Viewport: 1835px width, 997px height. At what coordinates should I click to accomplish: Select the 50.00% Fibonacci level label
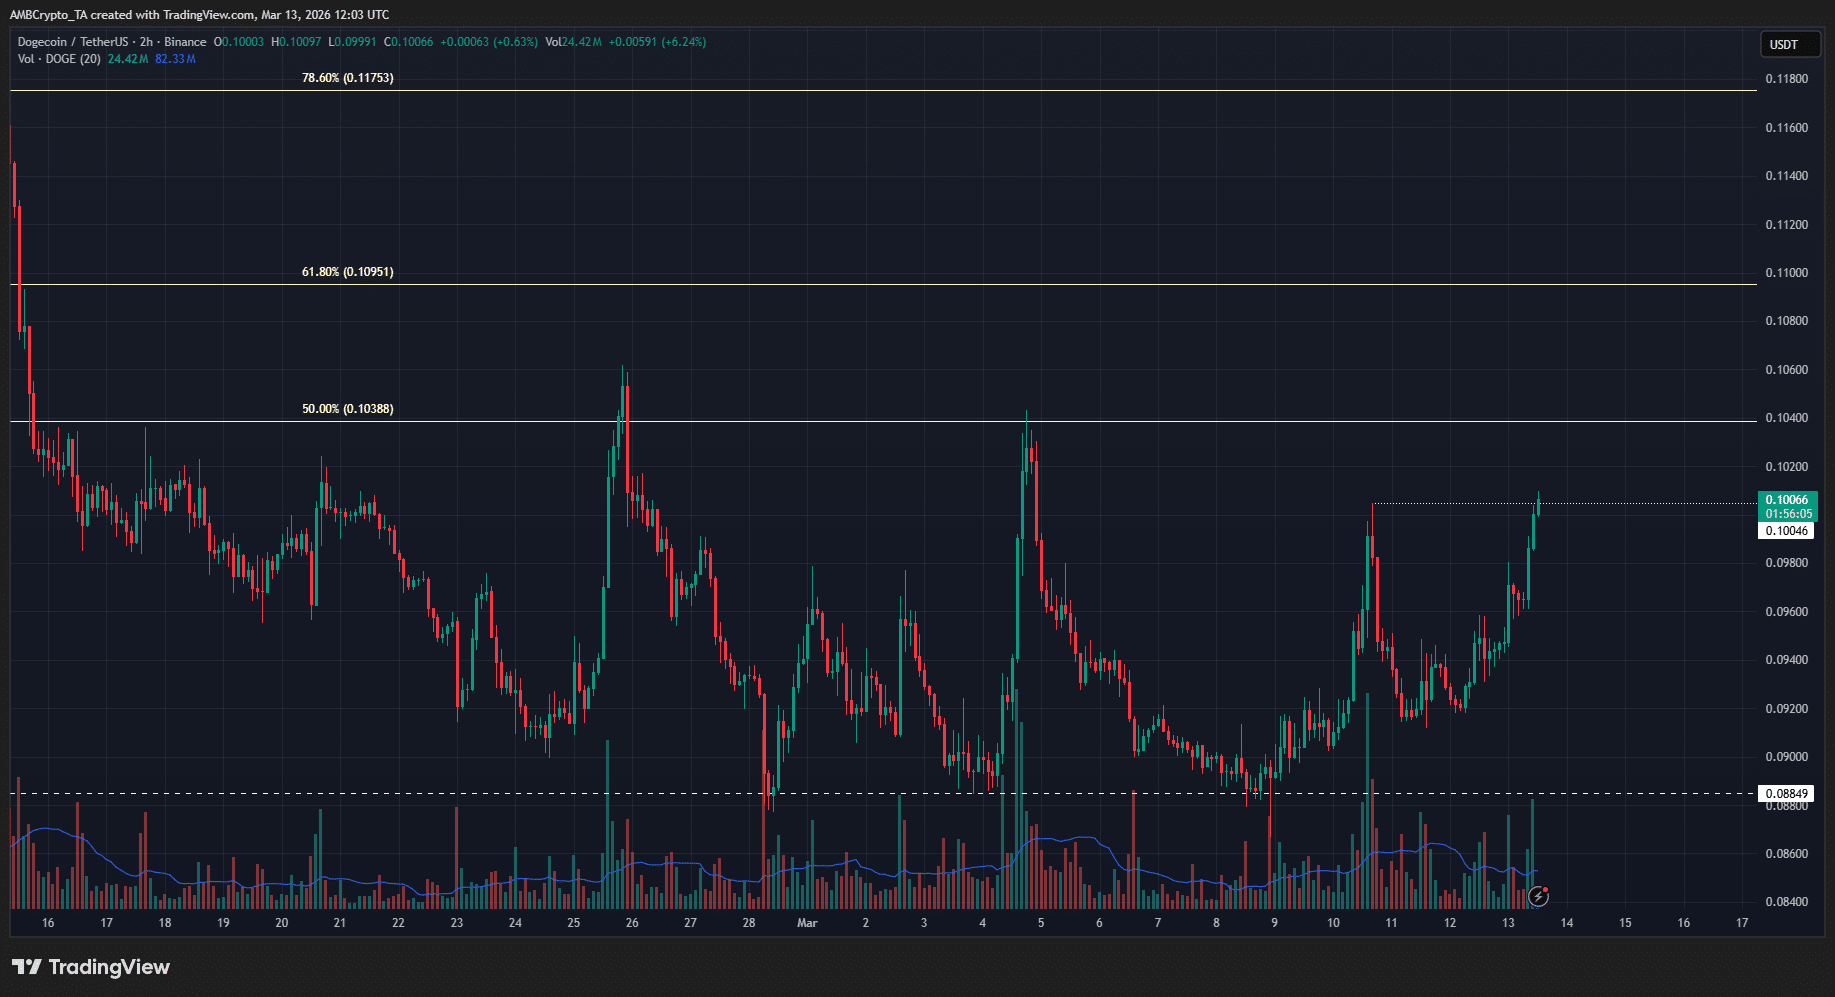(347, 408)
